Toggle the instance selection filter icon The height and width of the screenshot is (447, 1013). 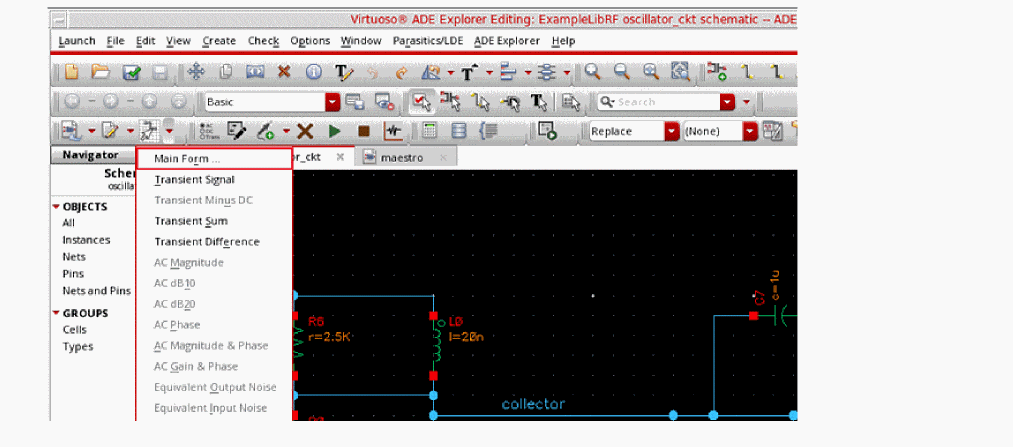coord(450,101)
